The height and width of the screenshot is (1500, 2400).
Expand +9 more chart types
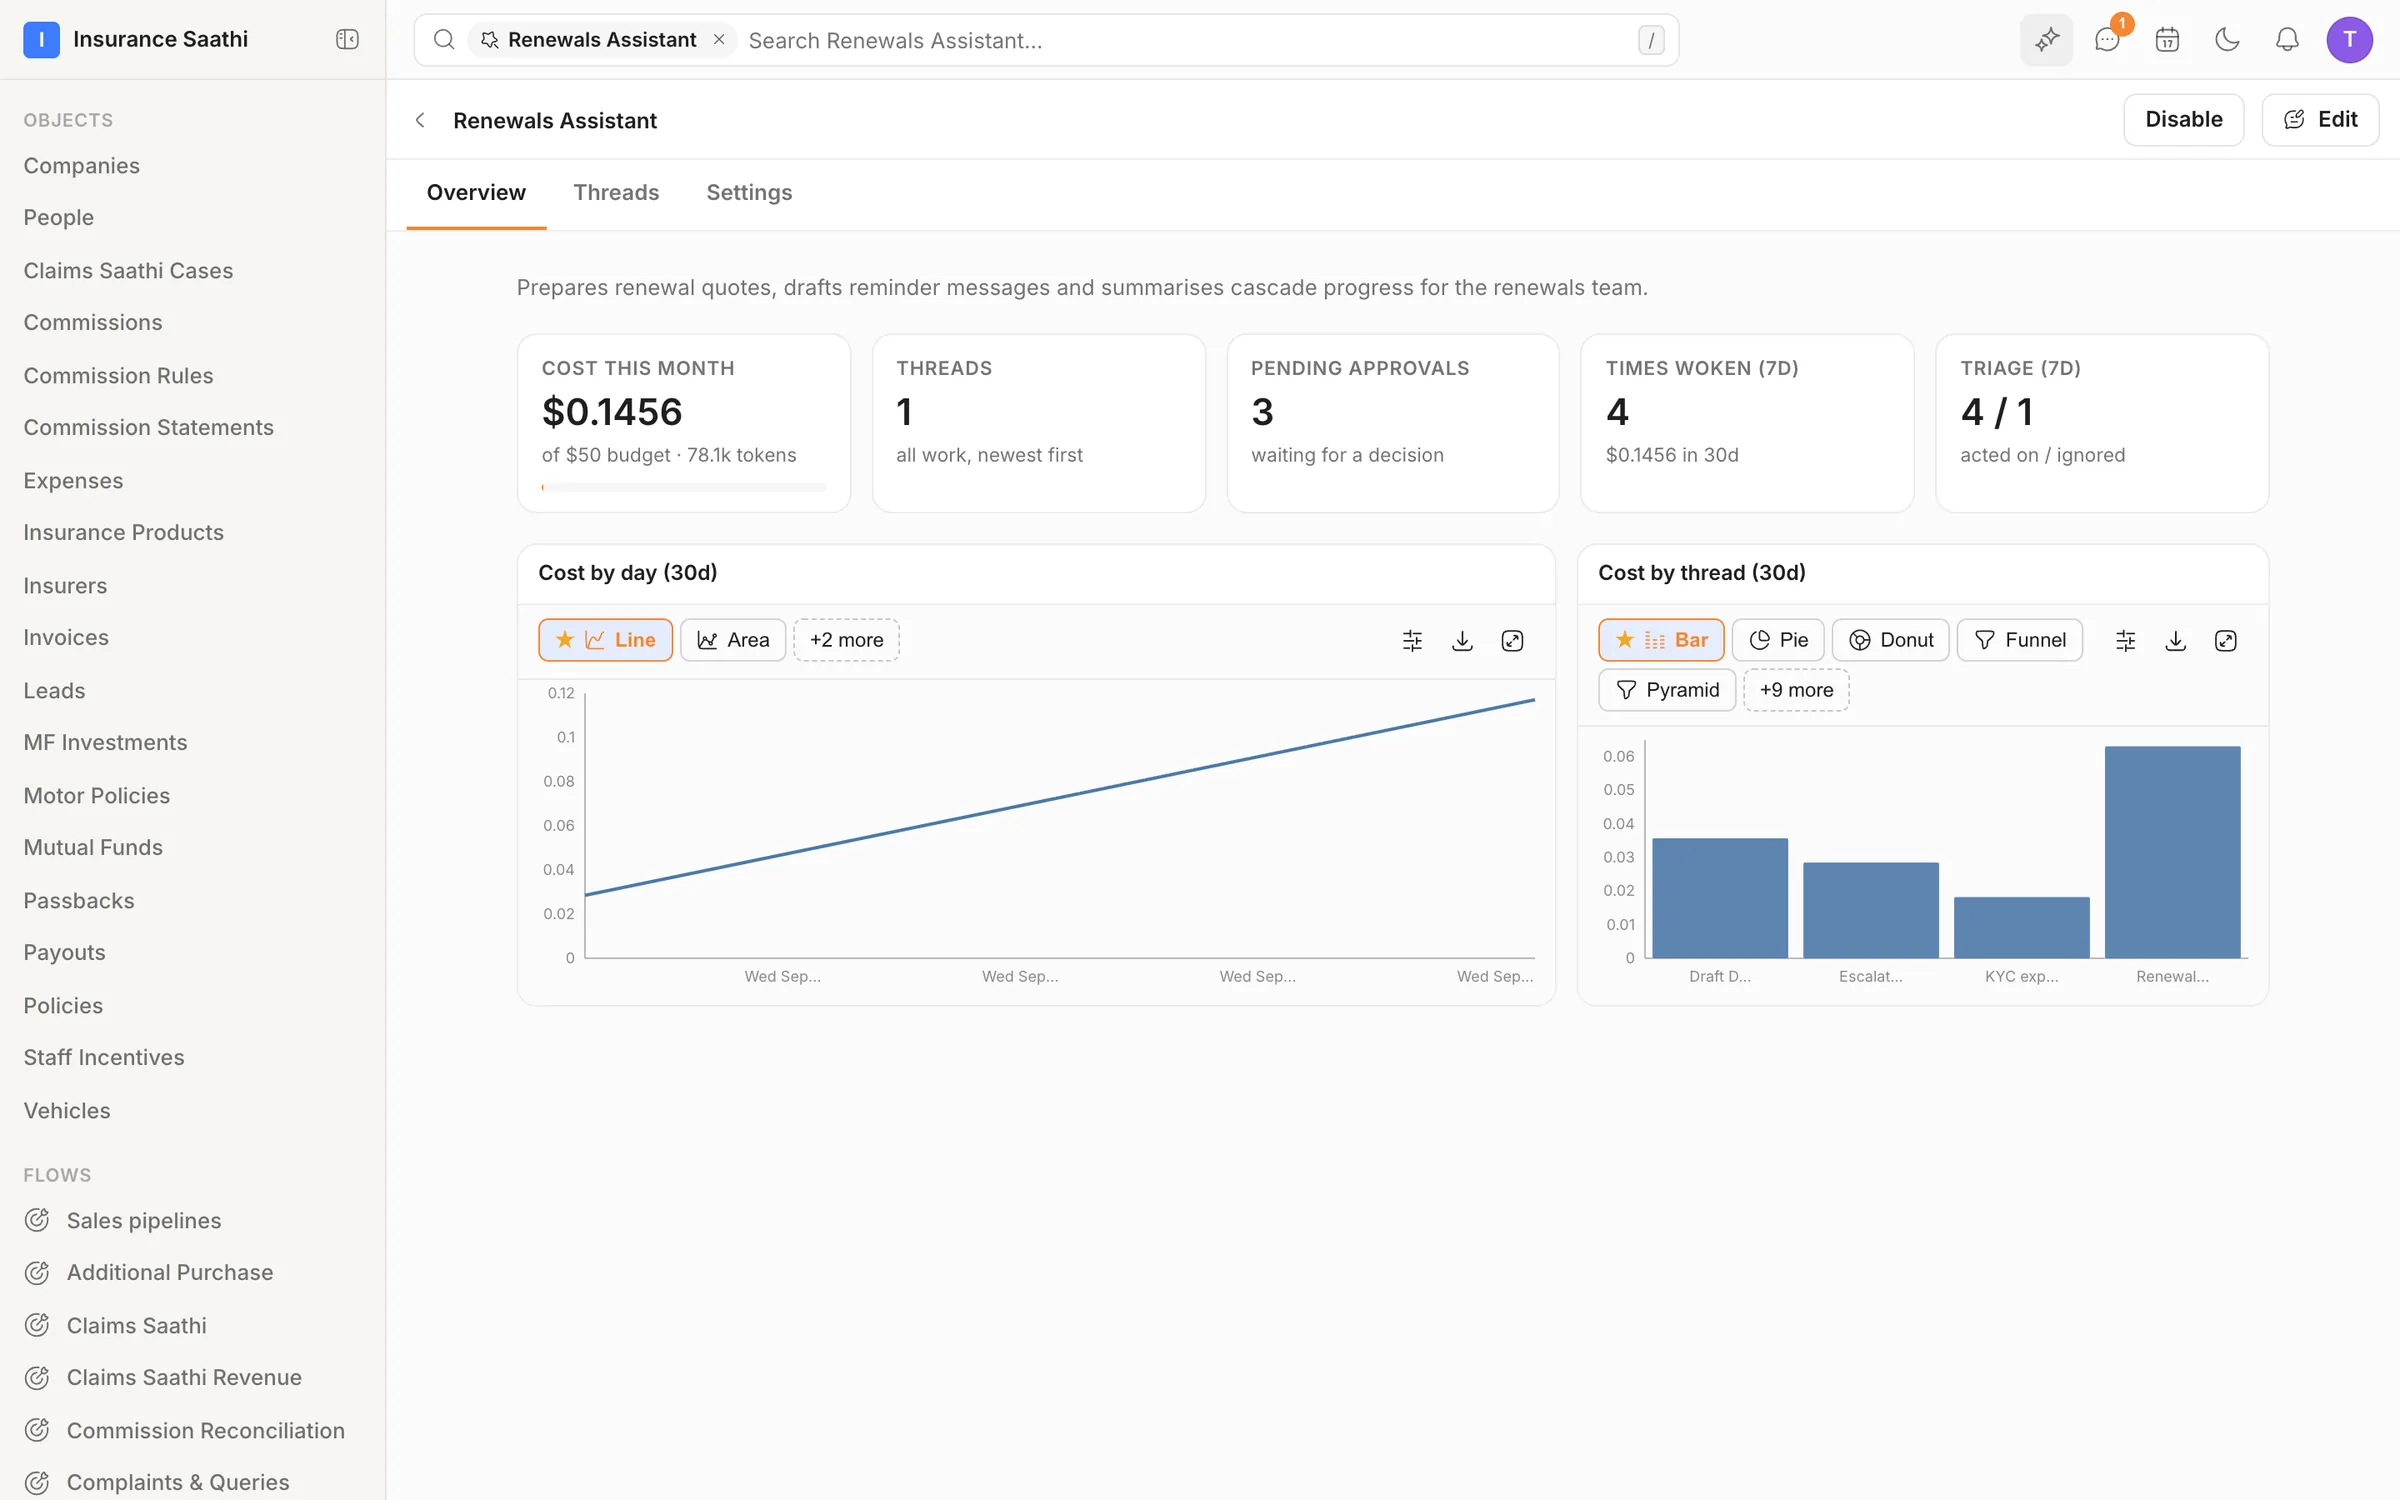point(1796,690)
